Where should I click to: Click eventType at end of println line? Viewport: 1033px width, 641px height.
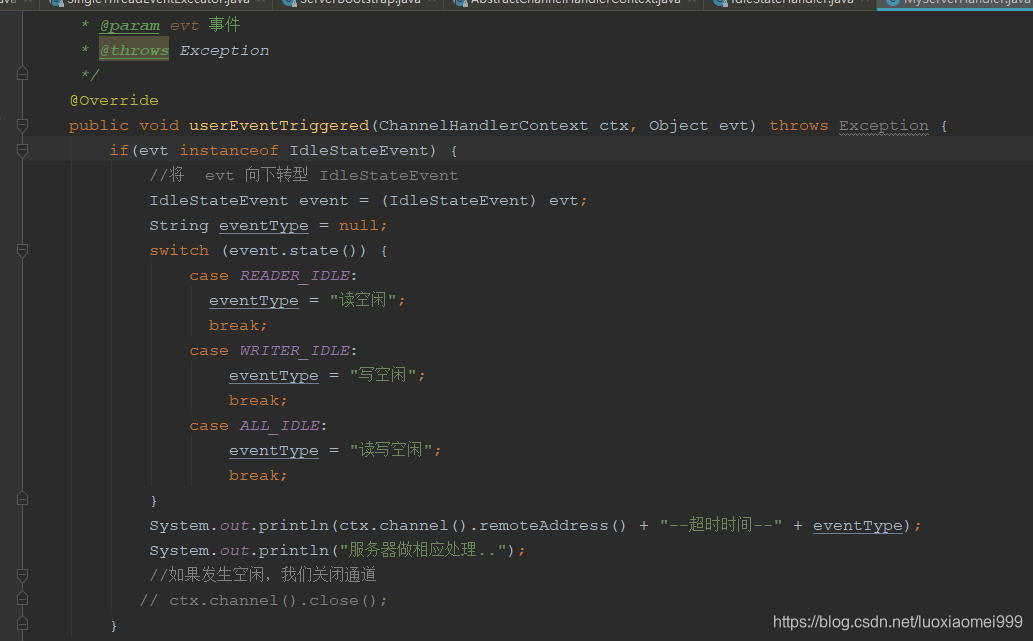pyautogui.click(x=857, y=526)
